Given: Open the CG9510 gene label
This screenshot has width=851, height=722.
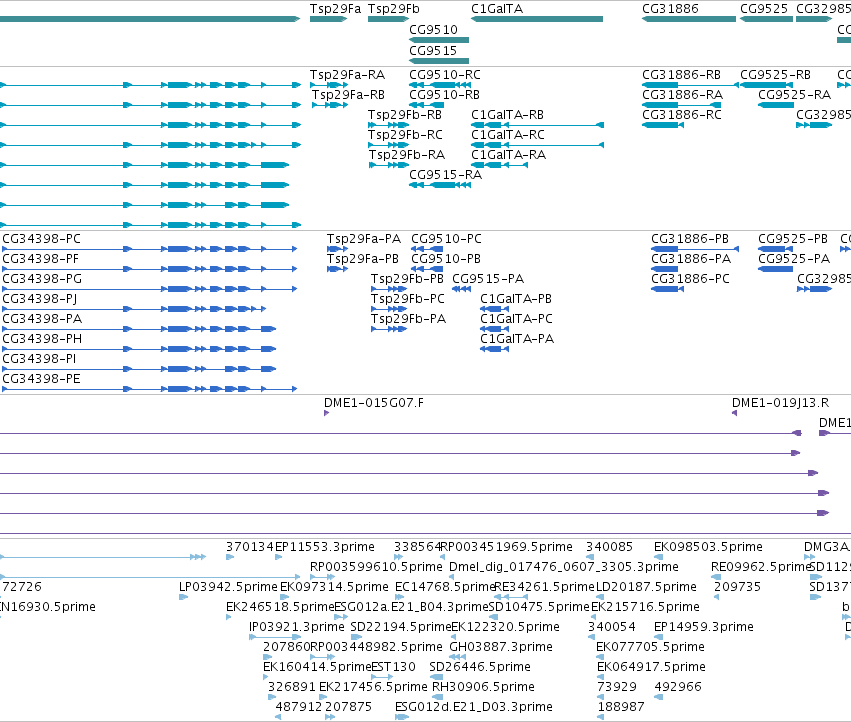Looking at the screenshot, I should pos(433,29).
